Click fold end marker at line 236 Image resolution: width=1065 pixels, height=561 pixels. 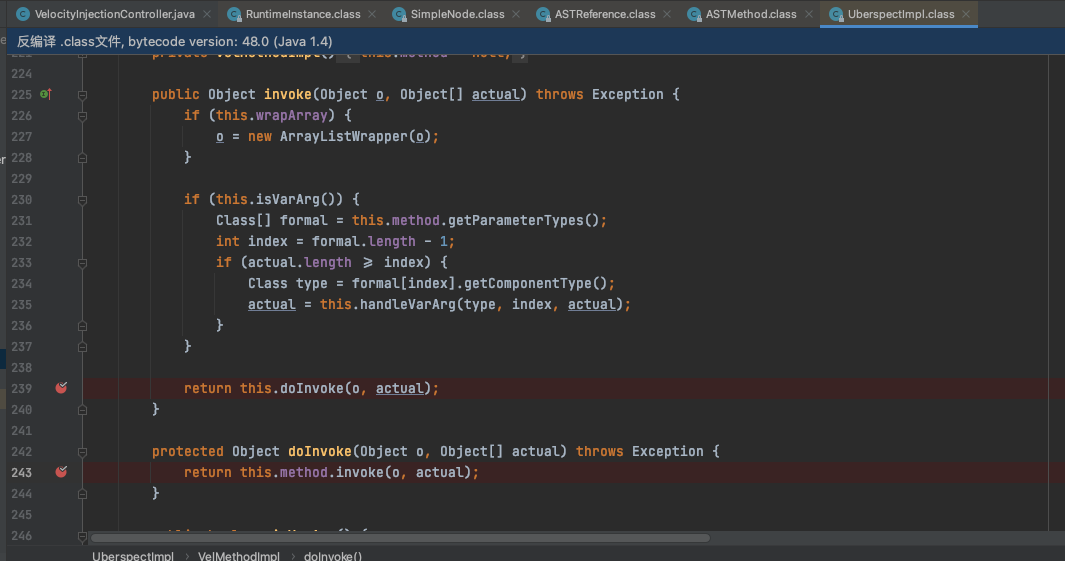82,326
